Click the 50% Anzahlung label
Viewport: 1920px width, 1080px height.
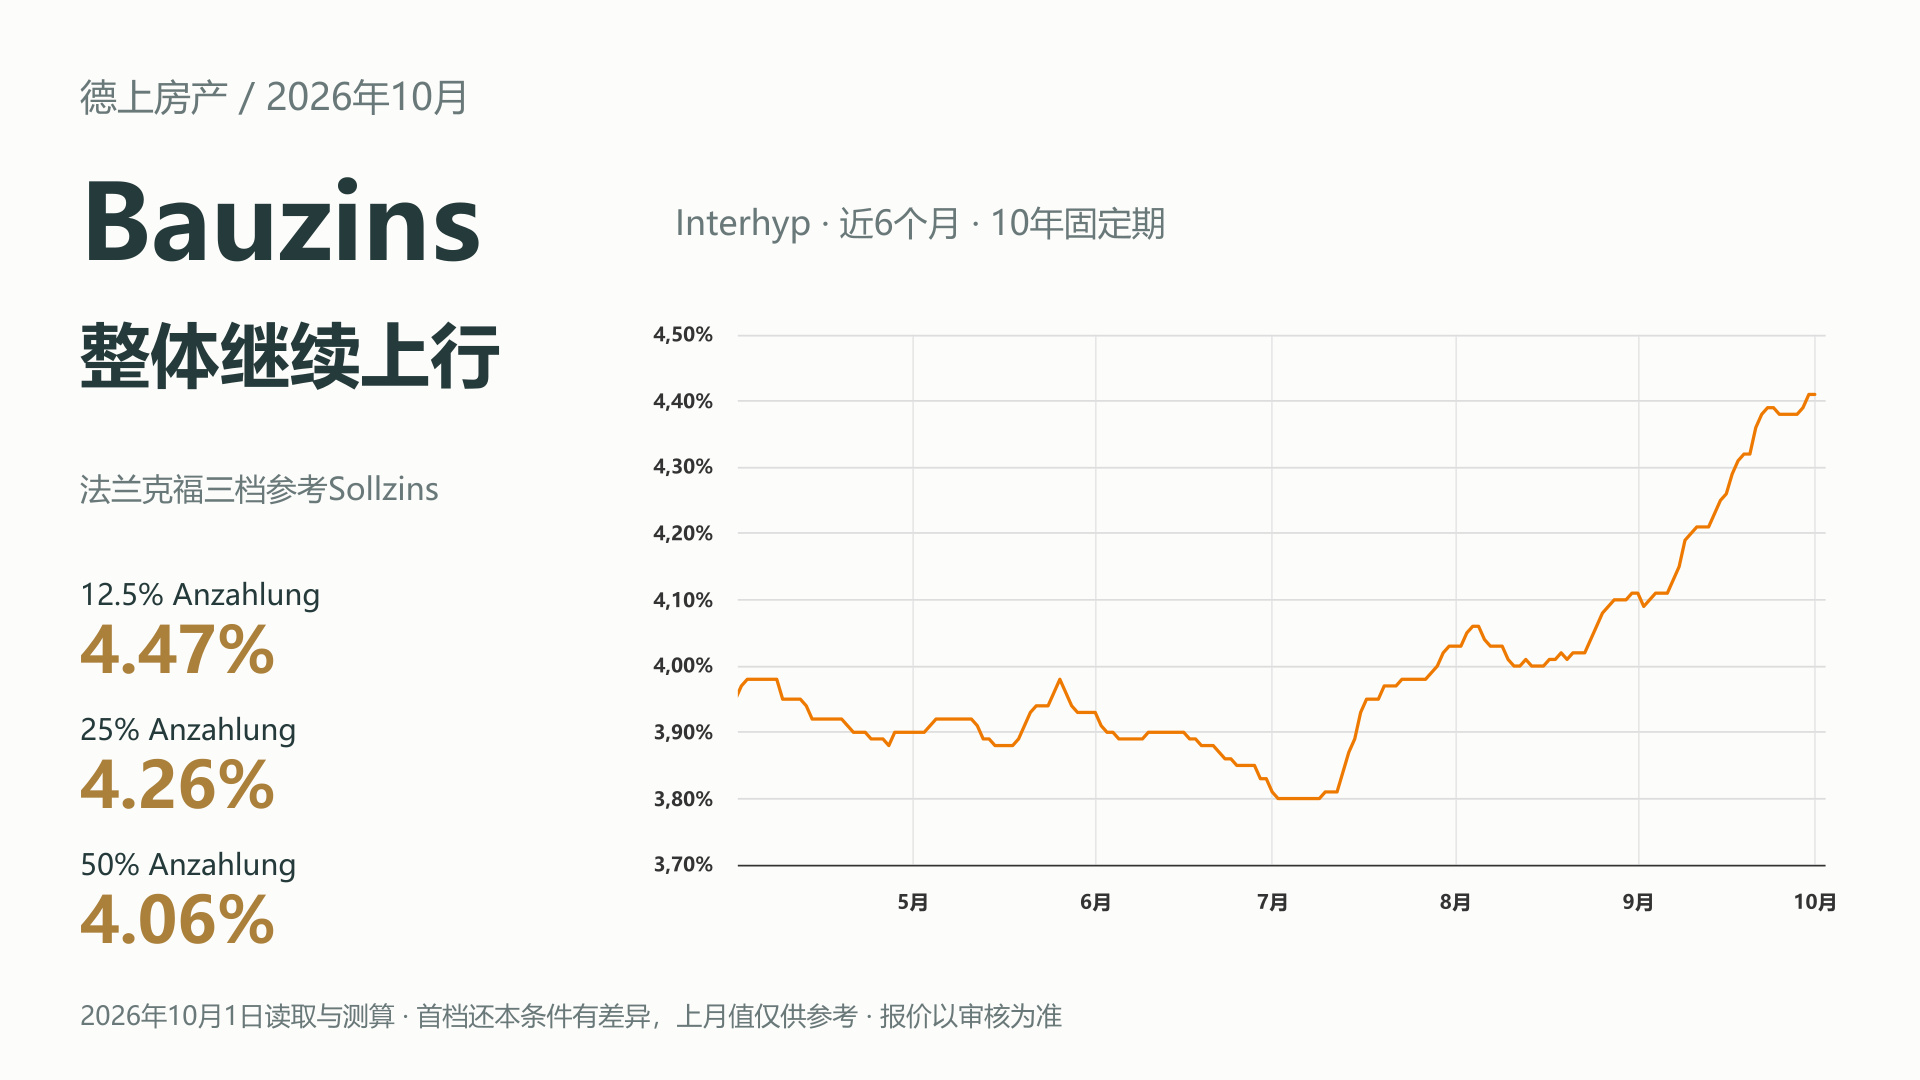coord(188,865)
